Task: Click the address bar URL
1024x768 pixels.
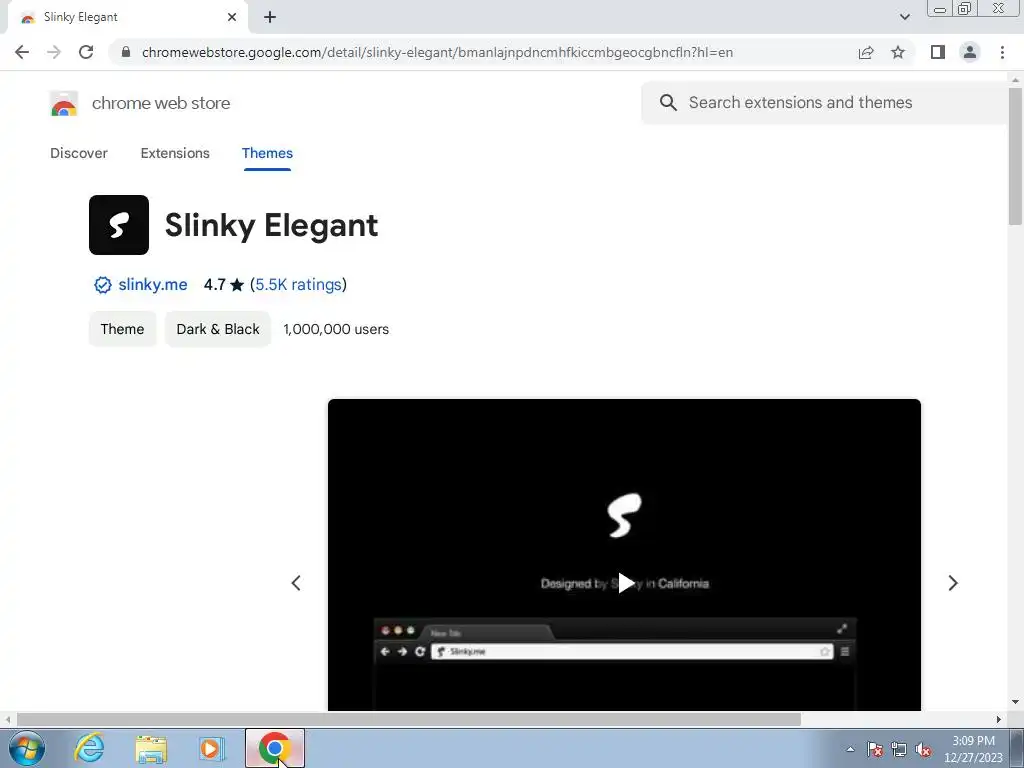Action: point(438,52)
